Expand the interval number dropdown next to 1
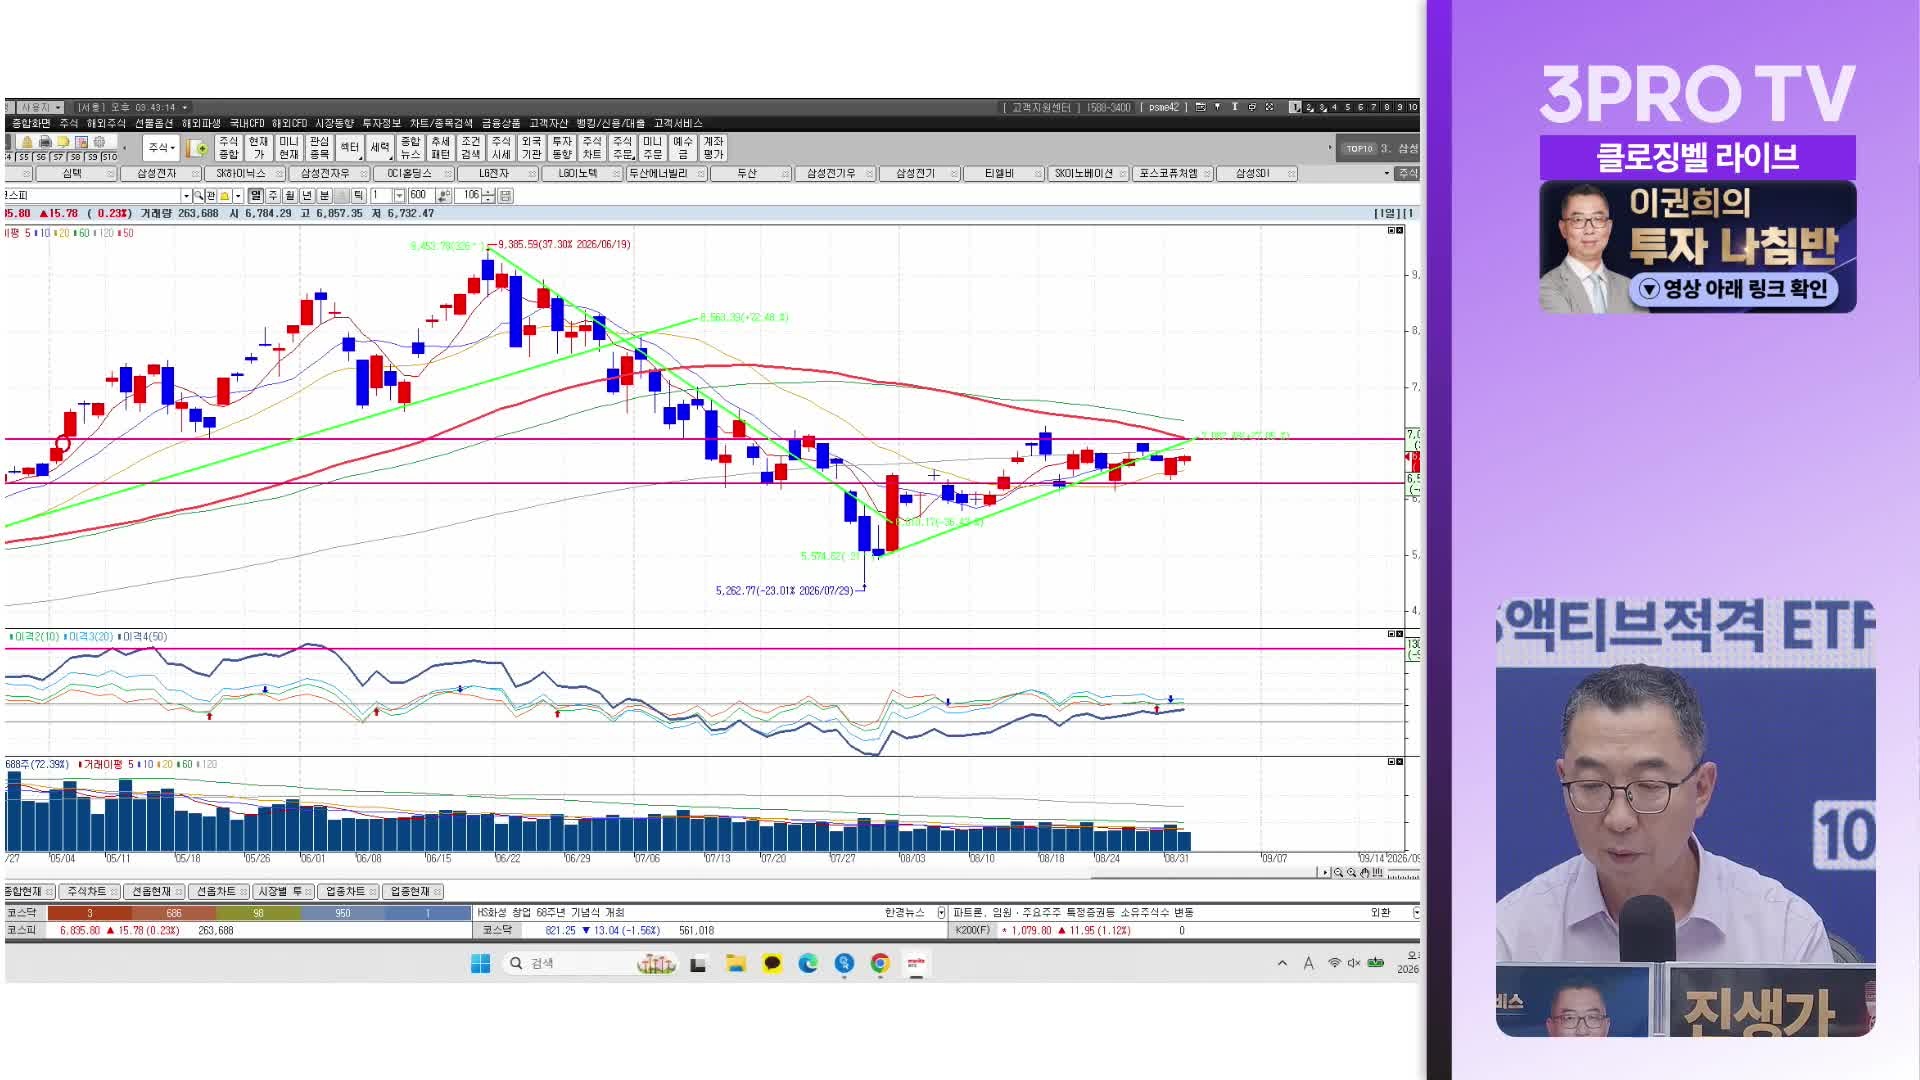 399,195
